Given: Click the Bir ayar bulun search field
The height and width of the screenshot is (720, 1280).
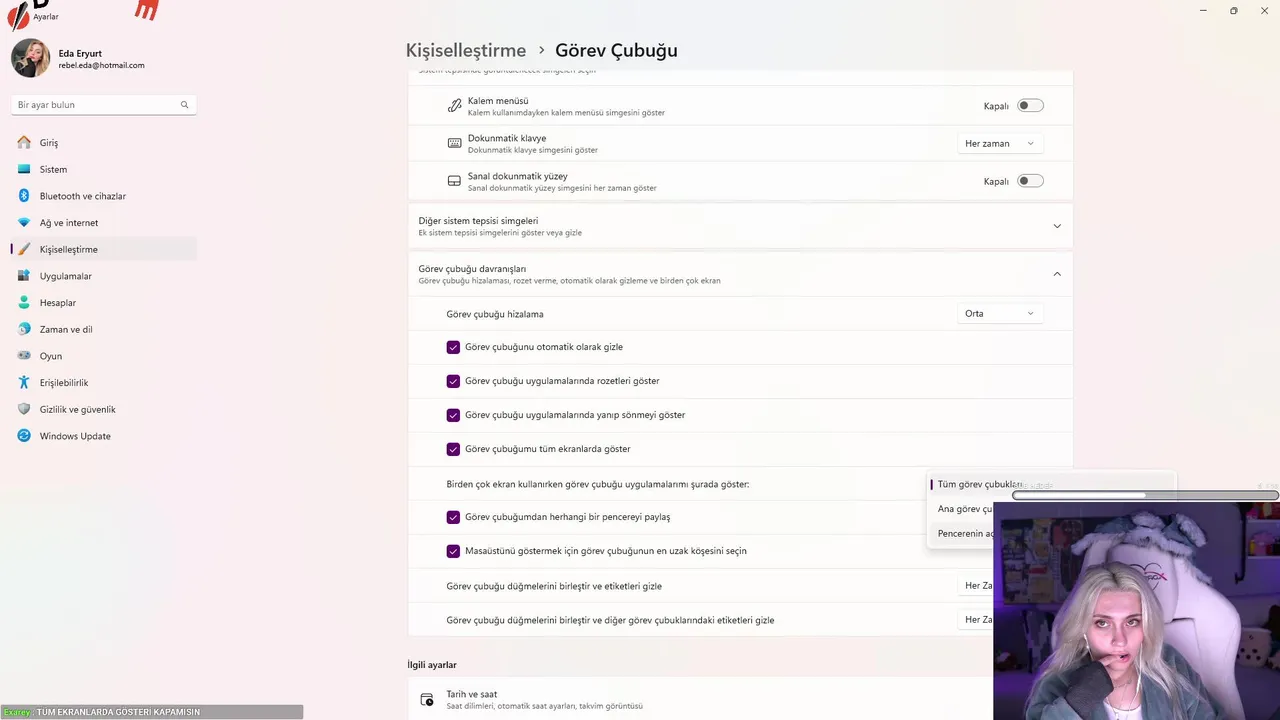Looking at the screenshot, I should point(95,105).
